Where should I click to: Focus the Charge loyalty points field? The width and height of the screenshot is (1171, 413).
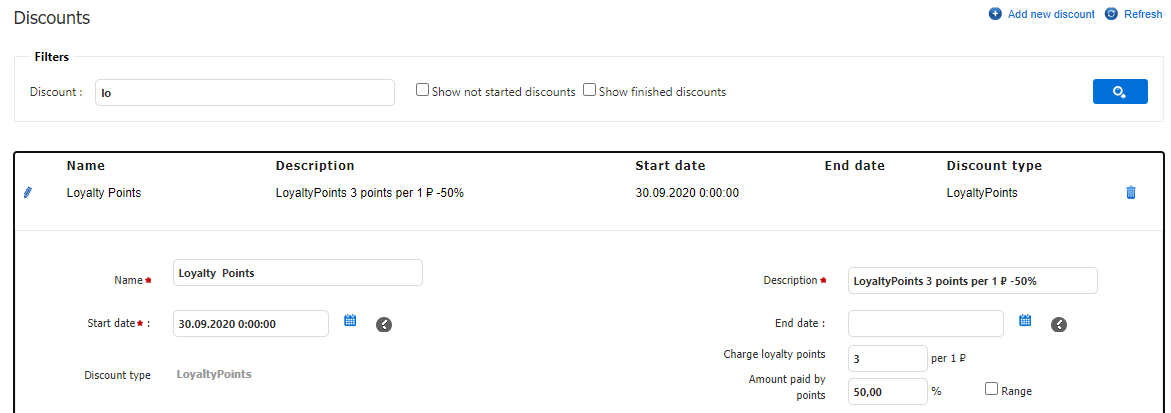pyautogui.click(x=887, y=358)
